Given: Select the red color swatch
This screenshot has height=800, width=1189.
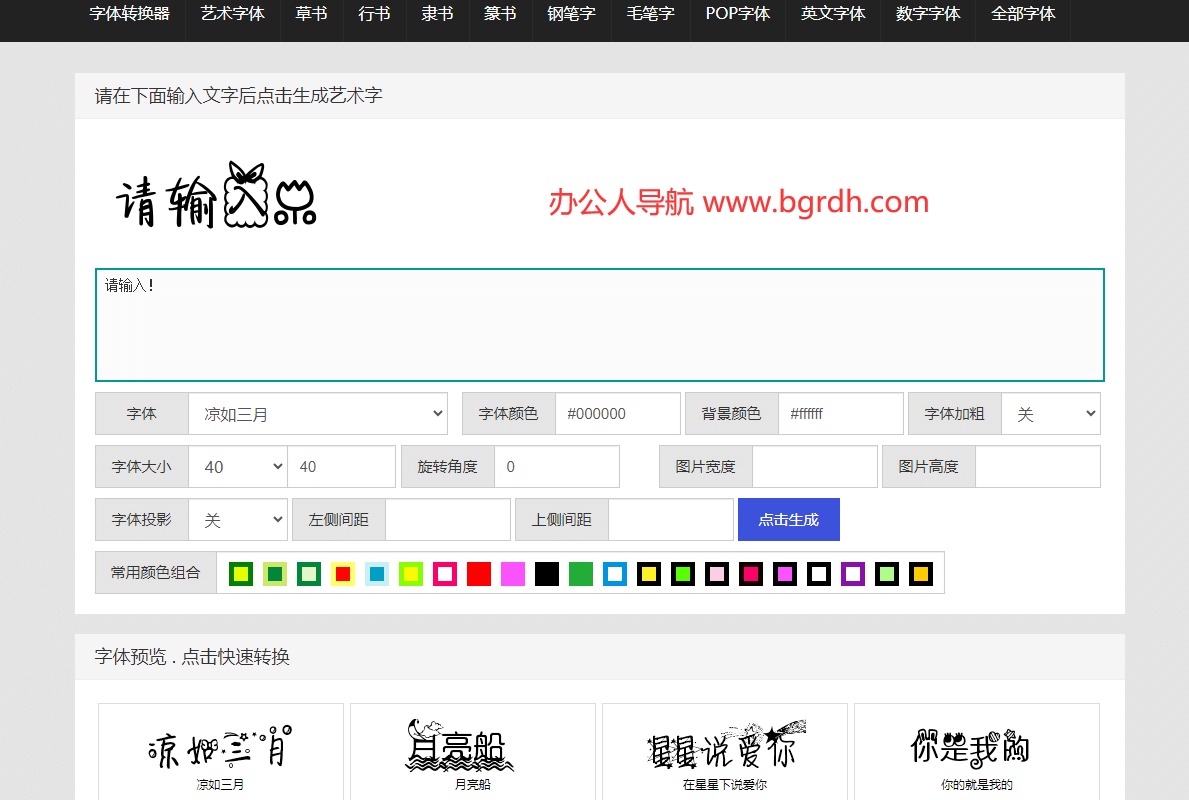Looking at the screenshot, I should coord(478,574).
